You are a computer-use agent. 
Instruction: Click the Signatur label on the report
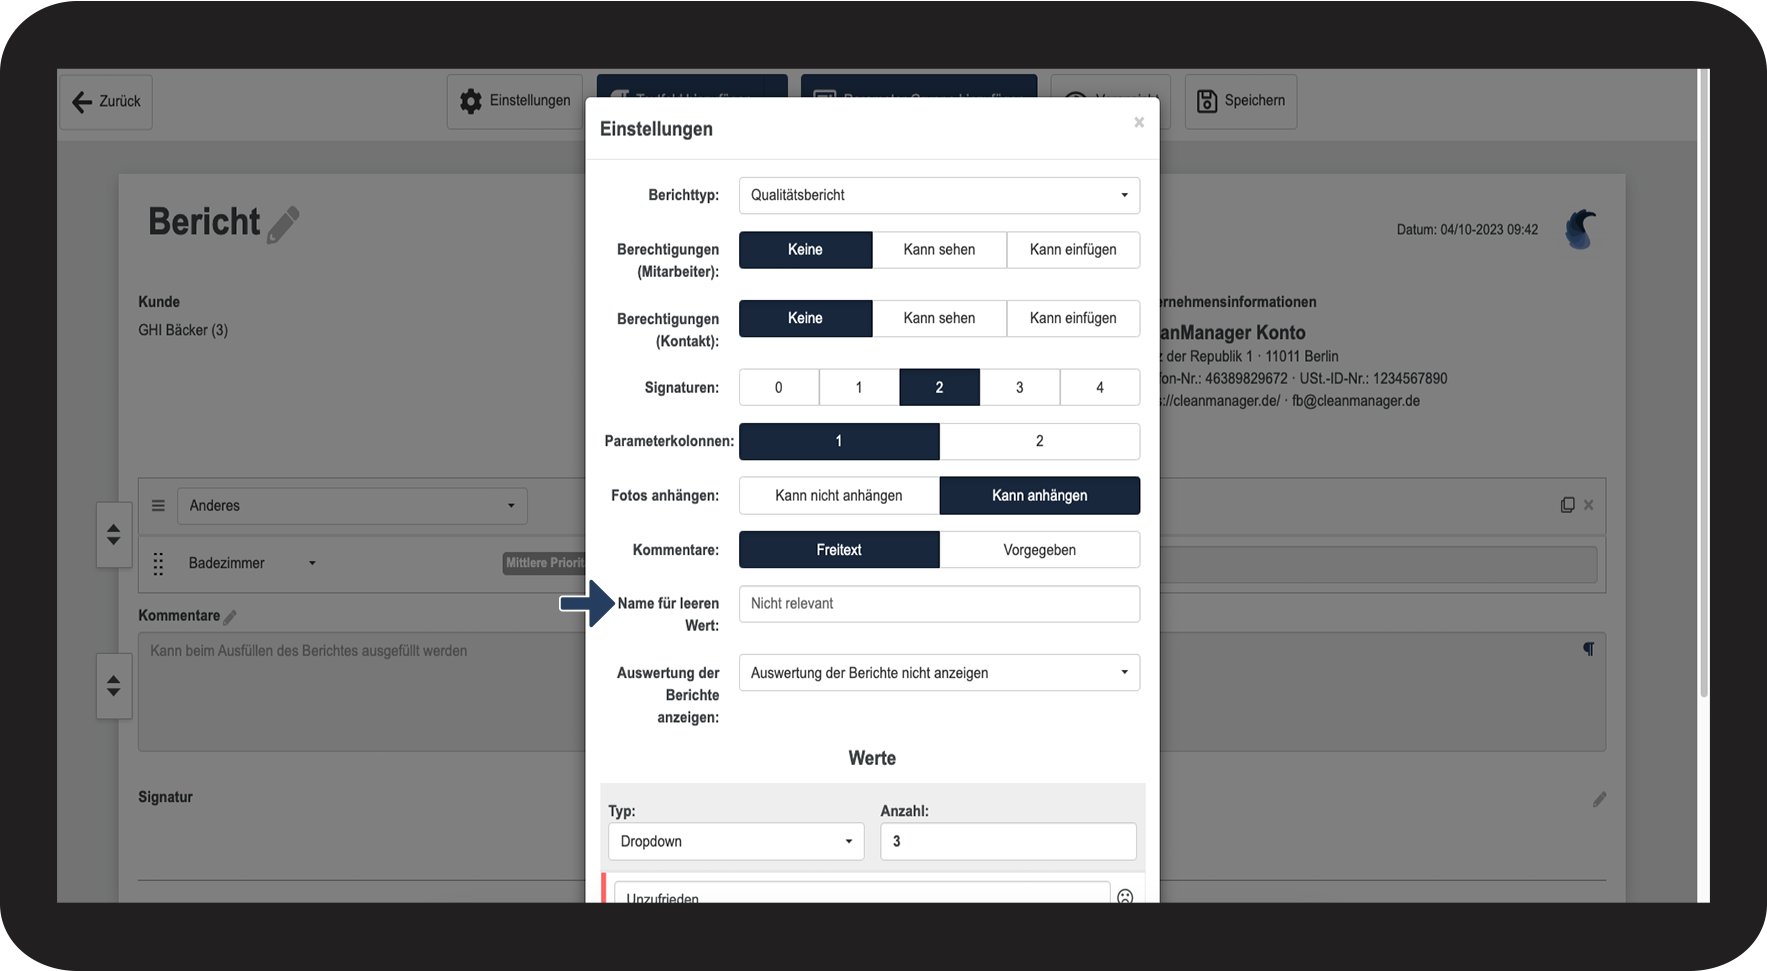tap(165, 797)
